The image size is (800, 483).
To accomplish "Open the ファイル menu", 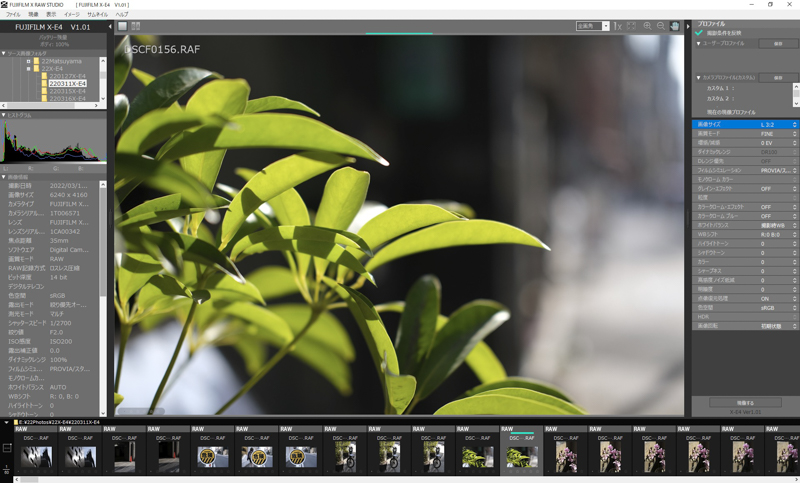I will (13, 14).
